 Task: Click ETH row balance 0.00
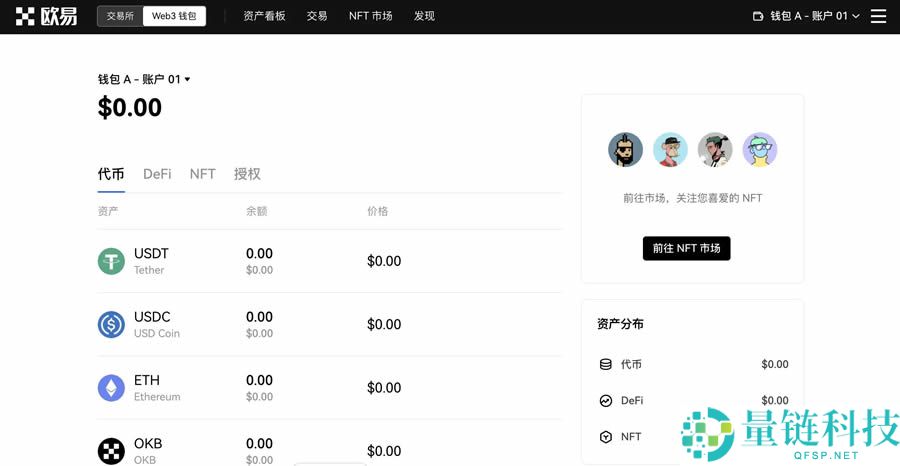pyautogui.click(x=259, y=380)
